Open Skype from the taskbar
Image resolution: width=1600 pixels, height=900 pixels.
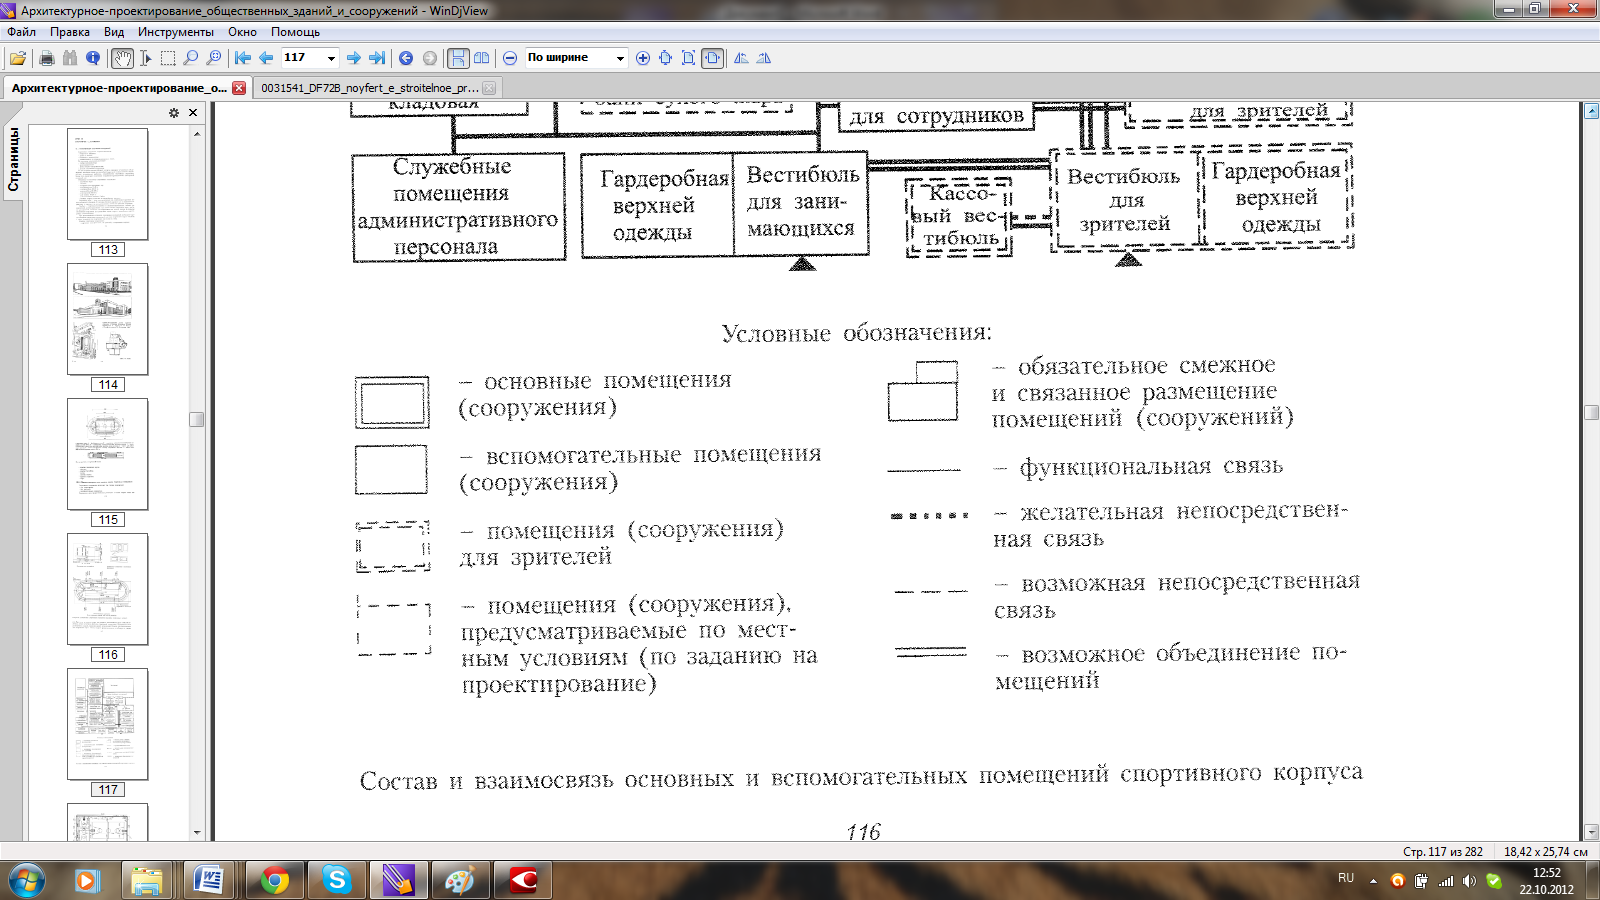(x=337, y=880)
